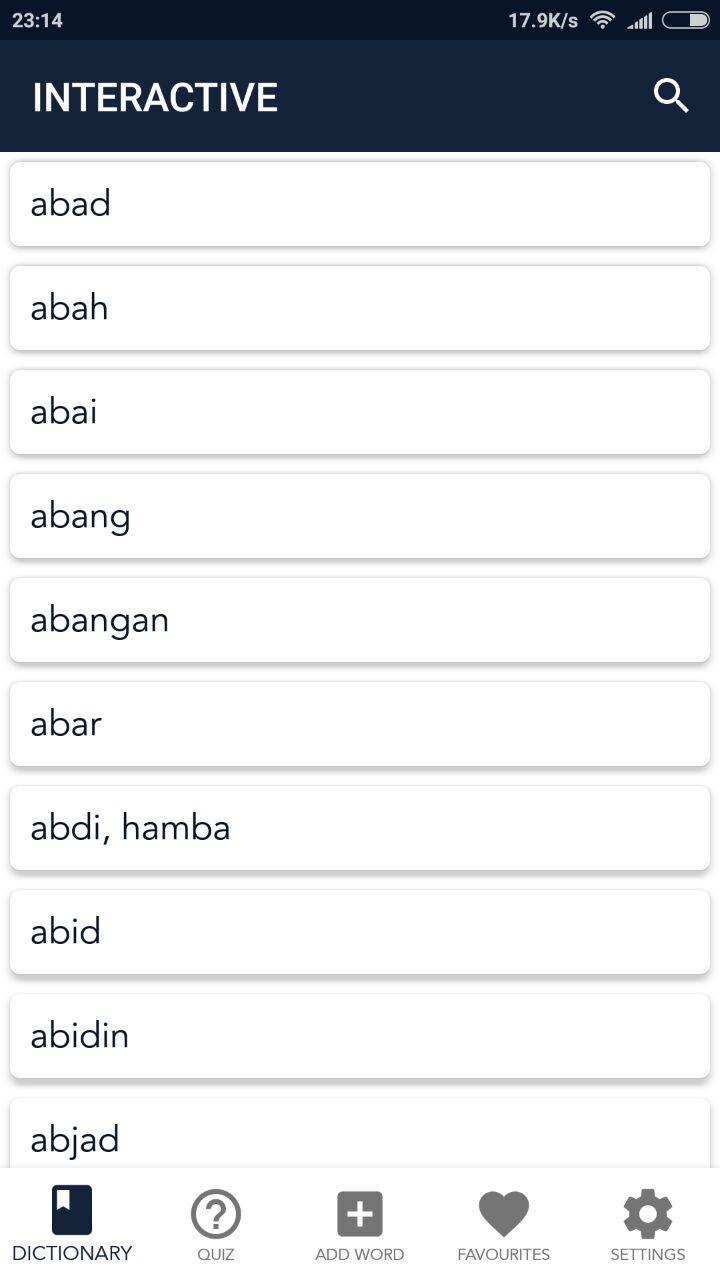720x1280 pixels.
Task: Tap the battery indicator icon
Action: click(686, 20)
